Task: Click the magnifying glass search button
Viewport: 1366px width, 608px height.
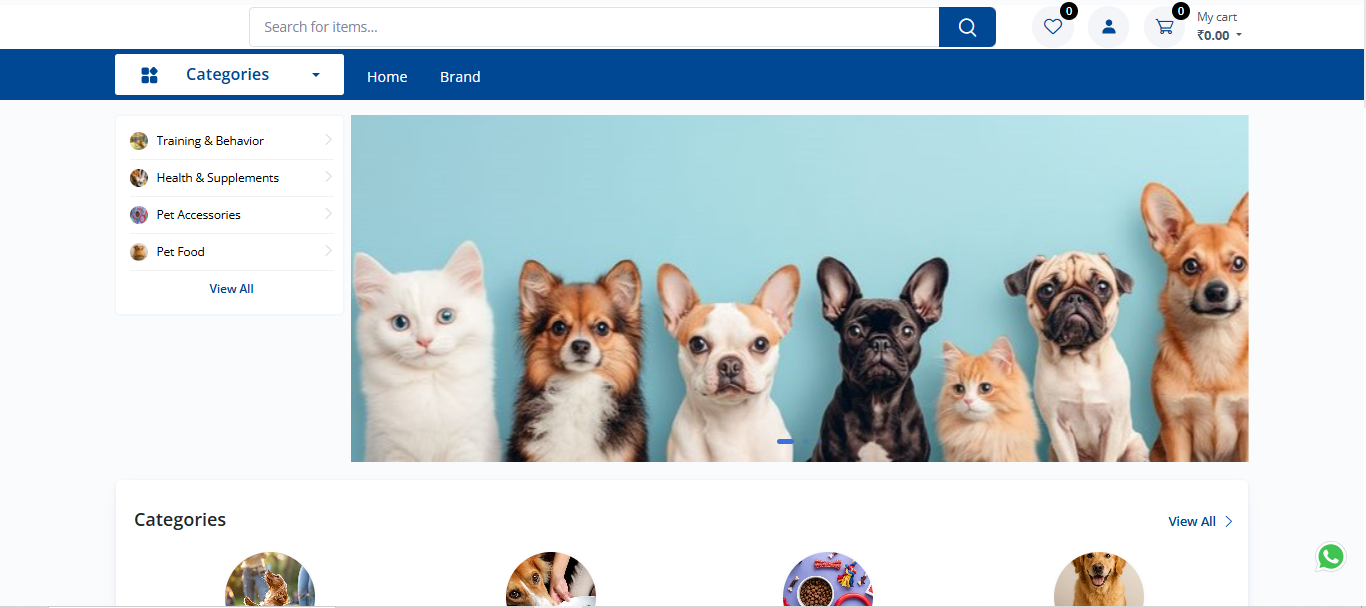Action: pos(967,27)
